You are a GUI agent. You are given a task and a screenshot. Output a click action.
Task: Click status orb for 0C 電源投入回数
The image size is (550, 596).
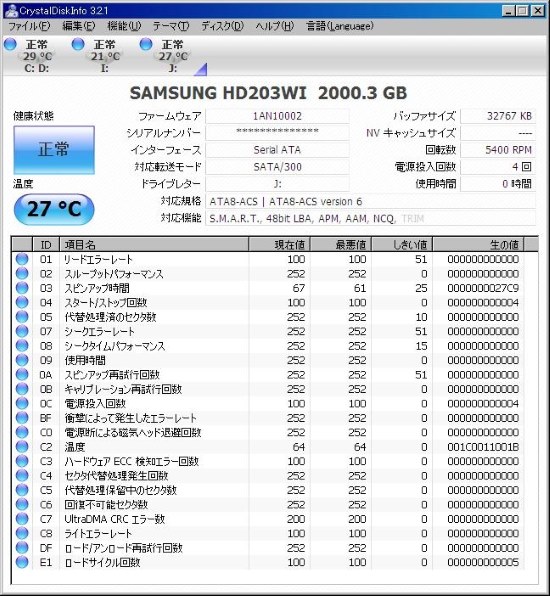pos(22,403)
